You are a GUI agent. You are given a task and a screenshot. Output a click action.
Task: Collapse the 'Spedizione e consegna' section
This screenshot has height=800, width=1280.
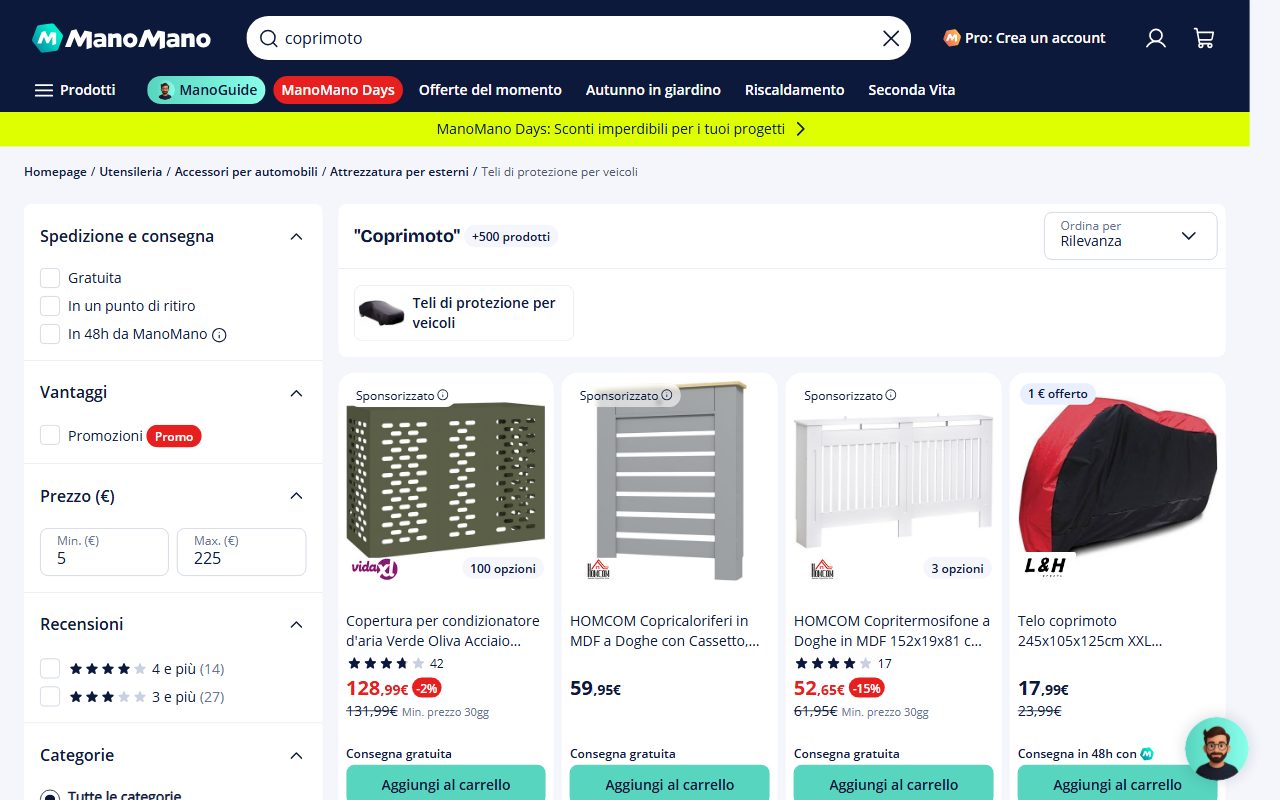coord(296,237)
